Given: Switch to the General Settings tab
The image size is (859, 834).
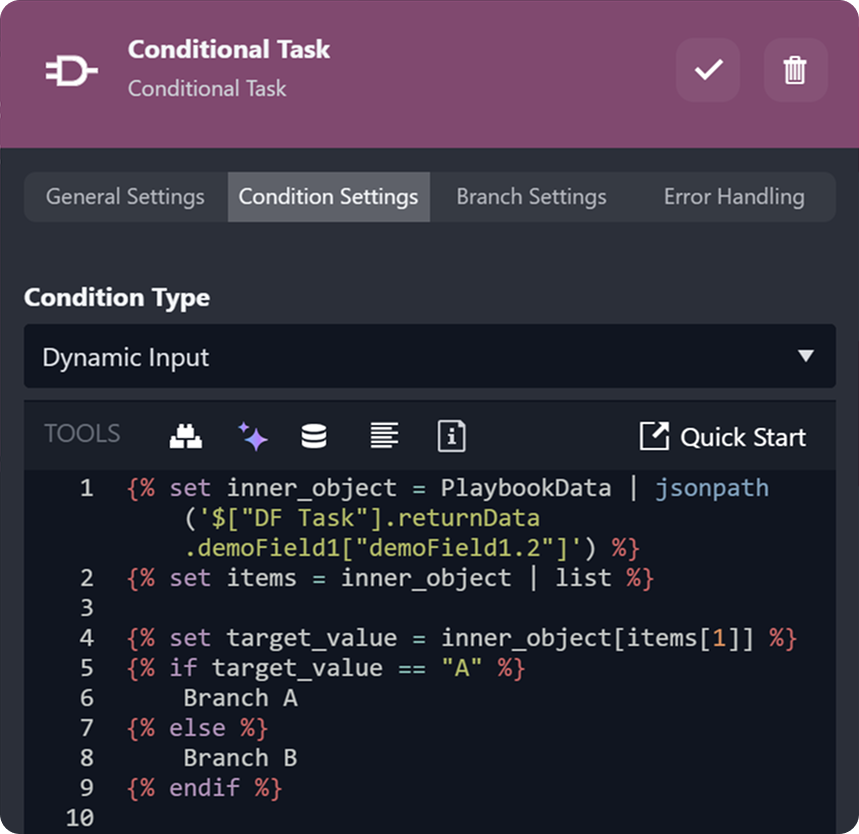Looking at the screenshot, I should 125,197.
